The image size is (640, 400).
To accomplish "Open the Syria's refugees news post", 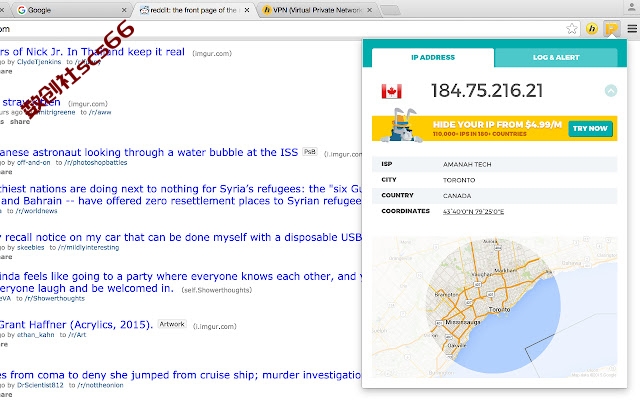I will pyautogui.click(x=181, y=195).
